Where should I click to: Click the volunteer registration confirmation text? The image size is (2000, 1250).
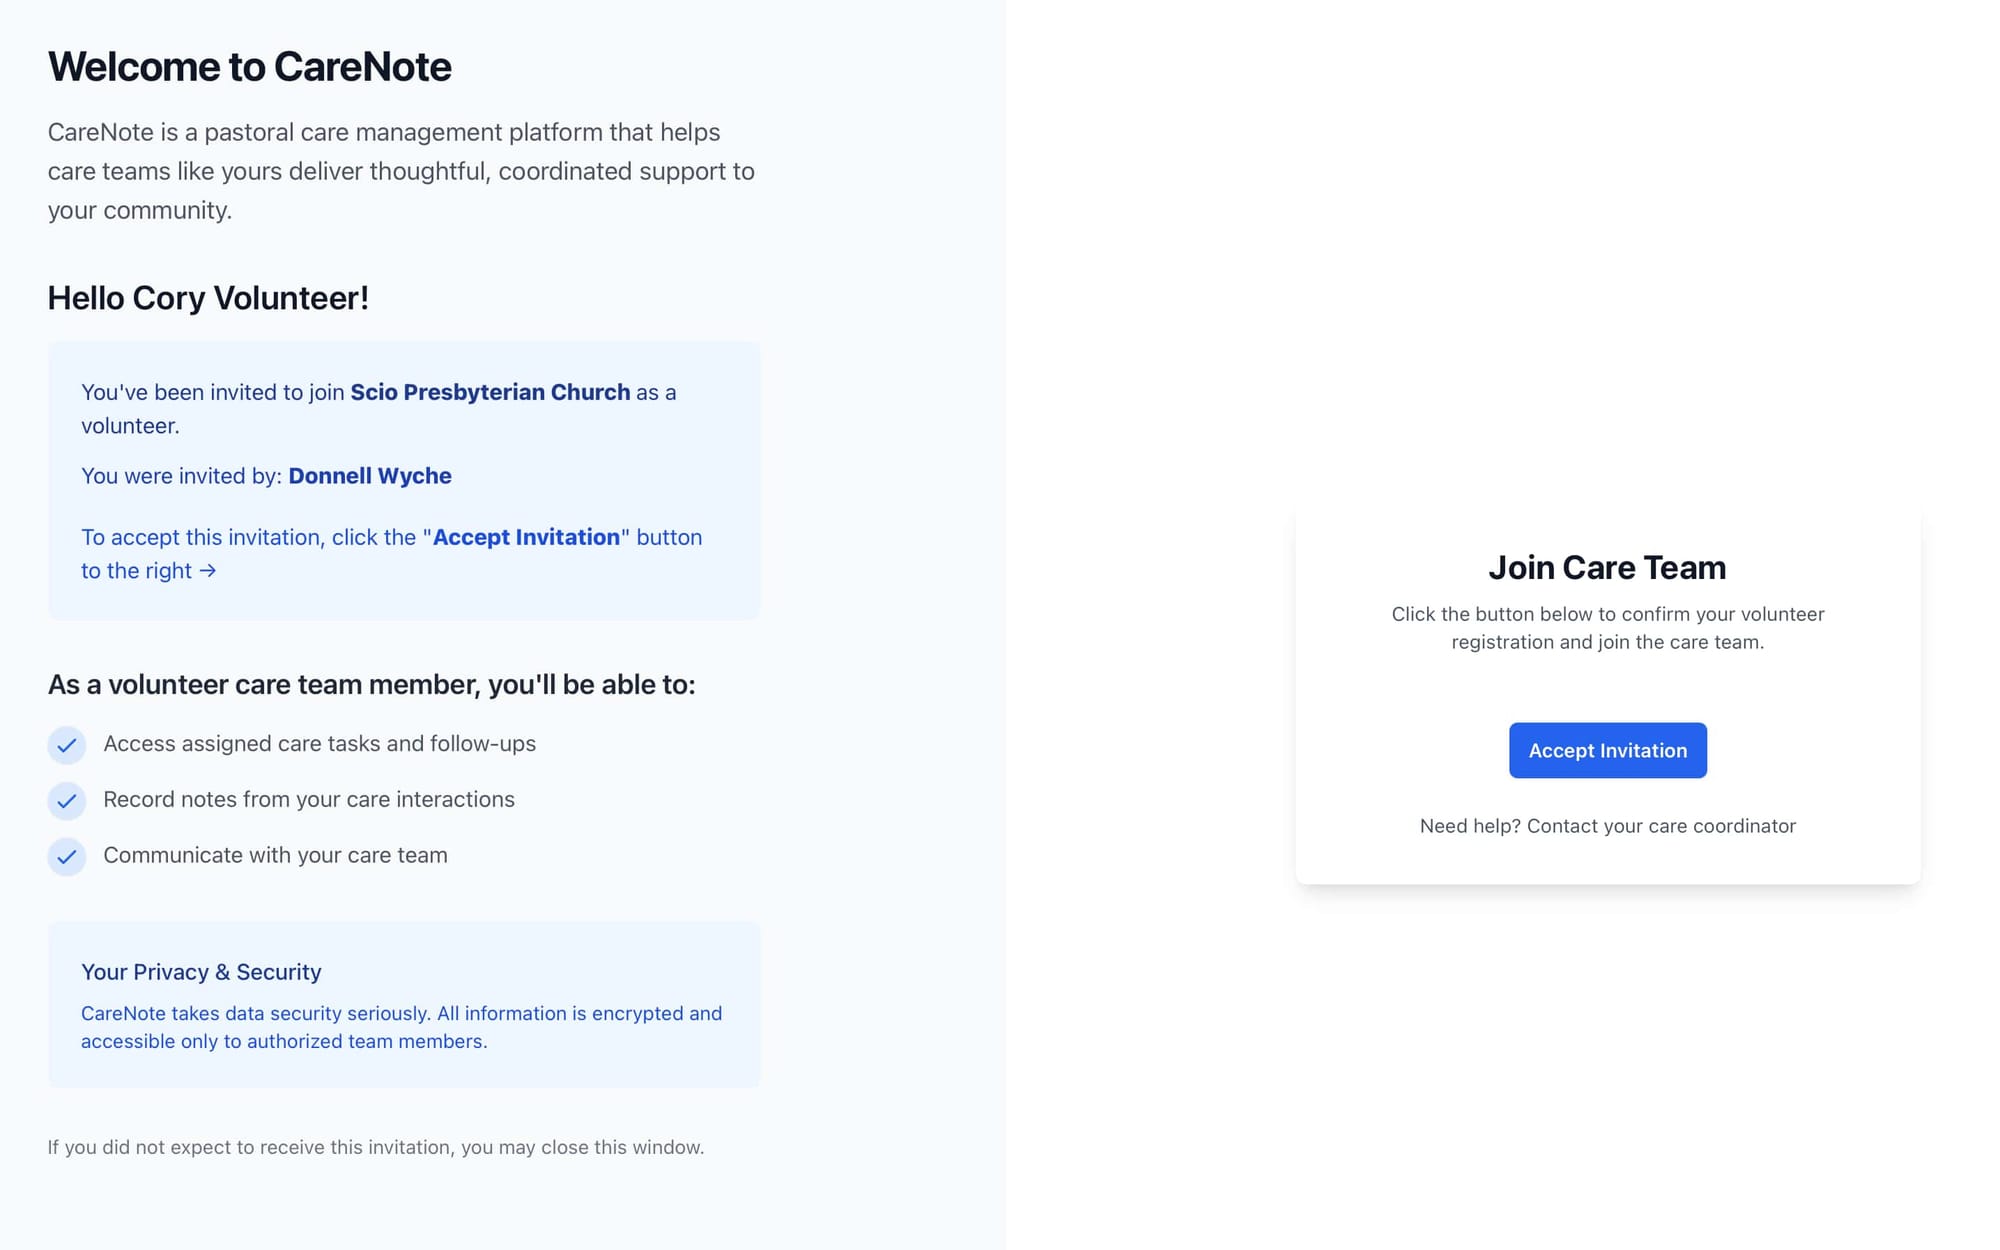pos(1607,628)
